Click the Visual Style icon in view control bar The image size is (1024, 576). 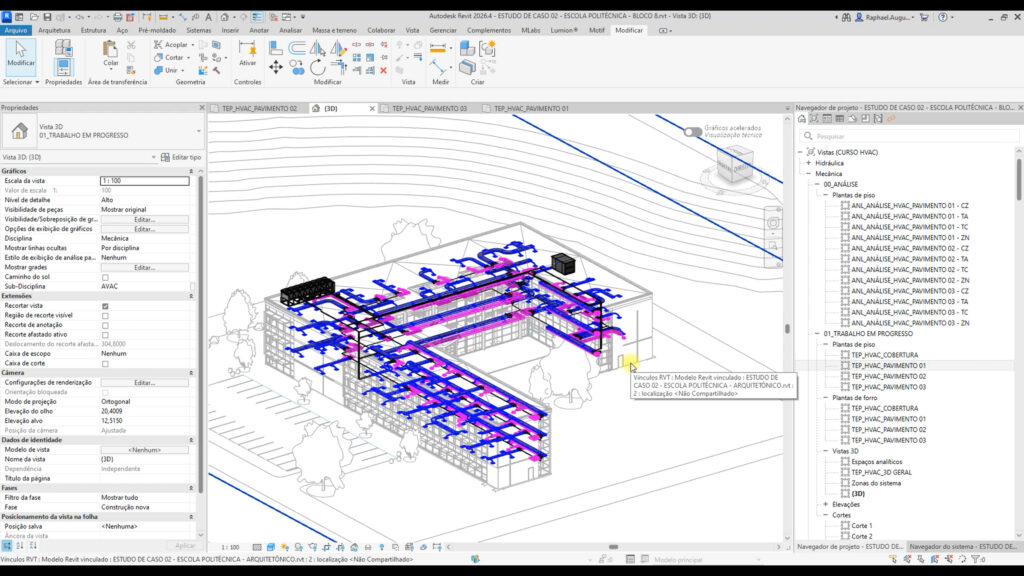tap(270, 547)
